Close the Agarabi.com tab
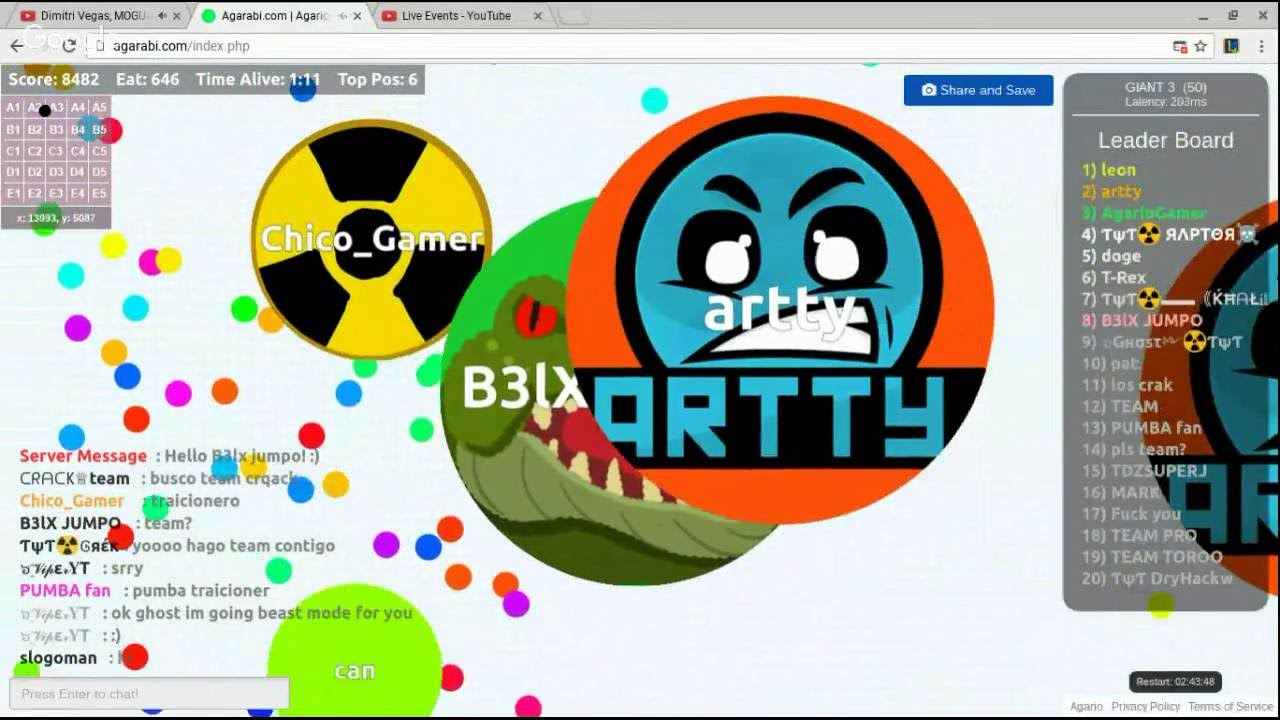The image size is (1280, 720). click(x=357, y=16)
